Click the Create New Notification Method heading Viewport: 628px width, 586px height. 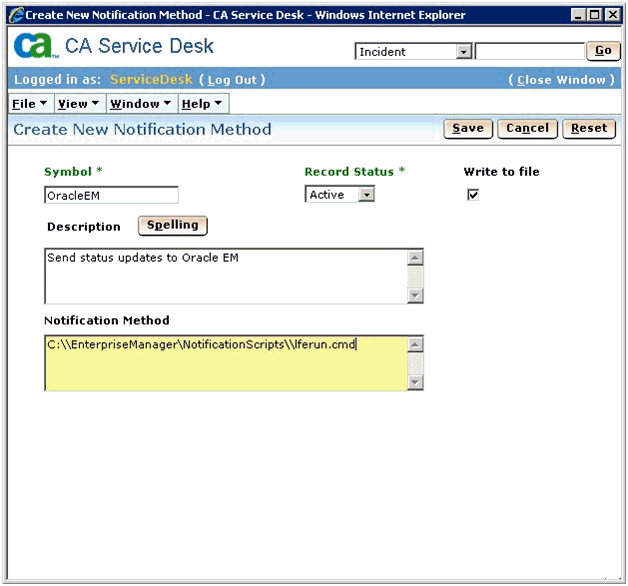pyautogui.click(x=142, y=129)
